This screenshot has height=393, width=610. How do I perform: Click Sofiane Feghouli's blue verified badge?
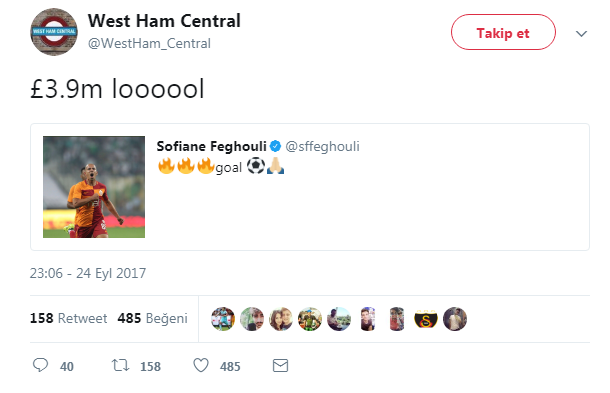point(275,146)
